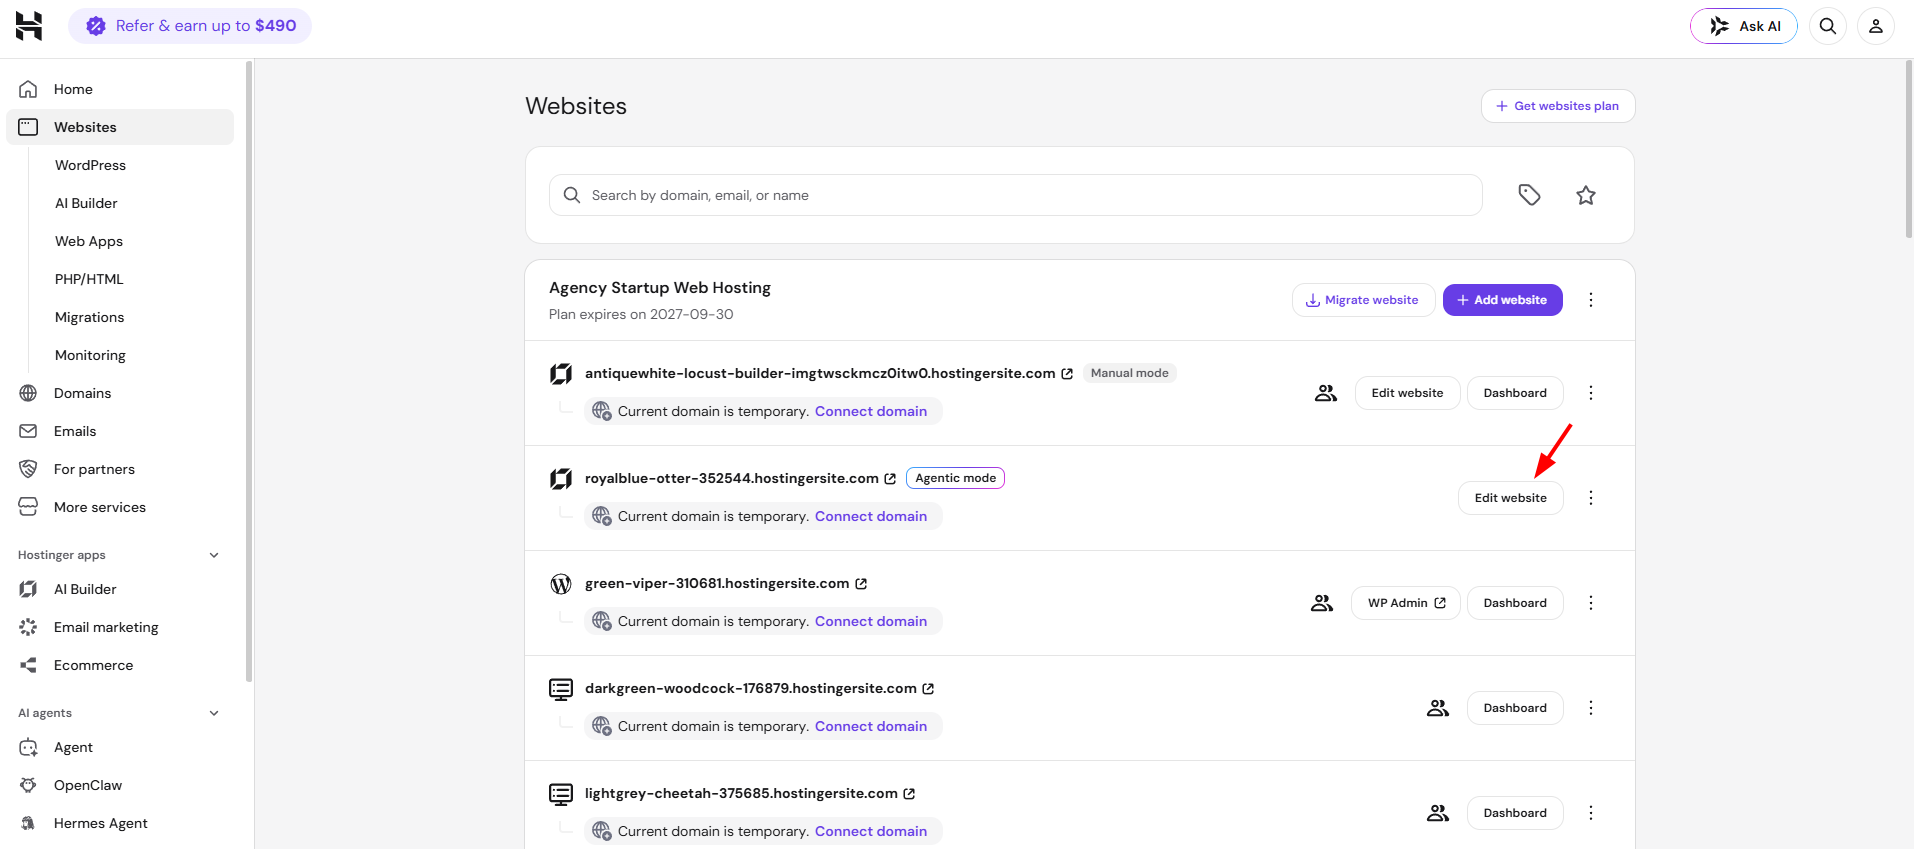1914x849 pixels.
Task: Go to Home in sidebar
Action: click(x=120, y=89)
